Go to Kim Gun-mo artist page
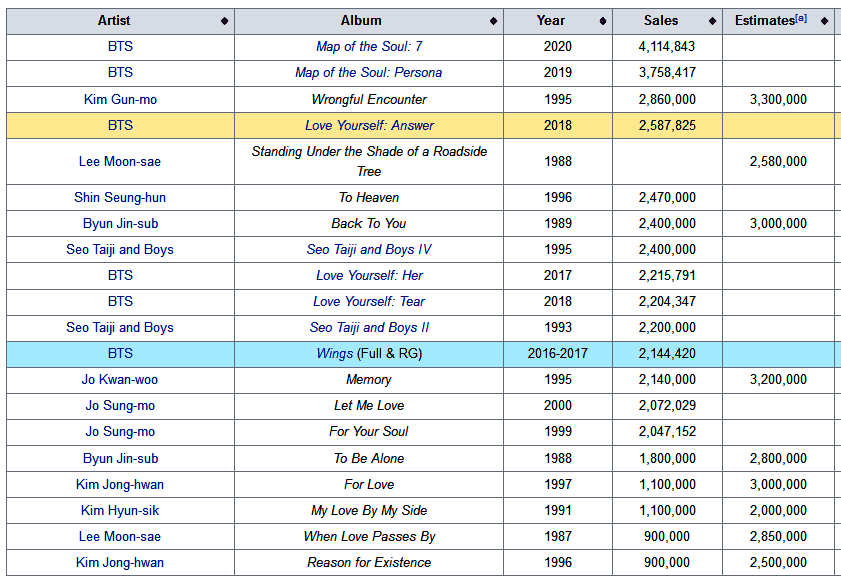 pos(120,99)
